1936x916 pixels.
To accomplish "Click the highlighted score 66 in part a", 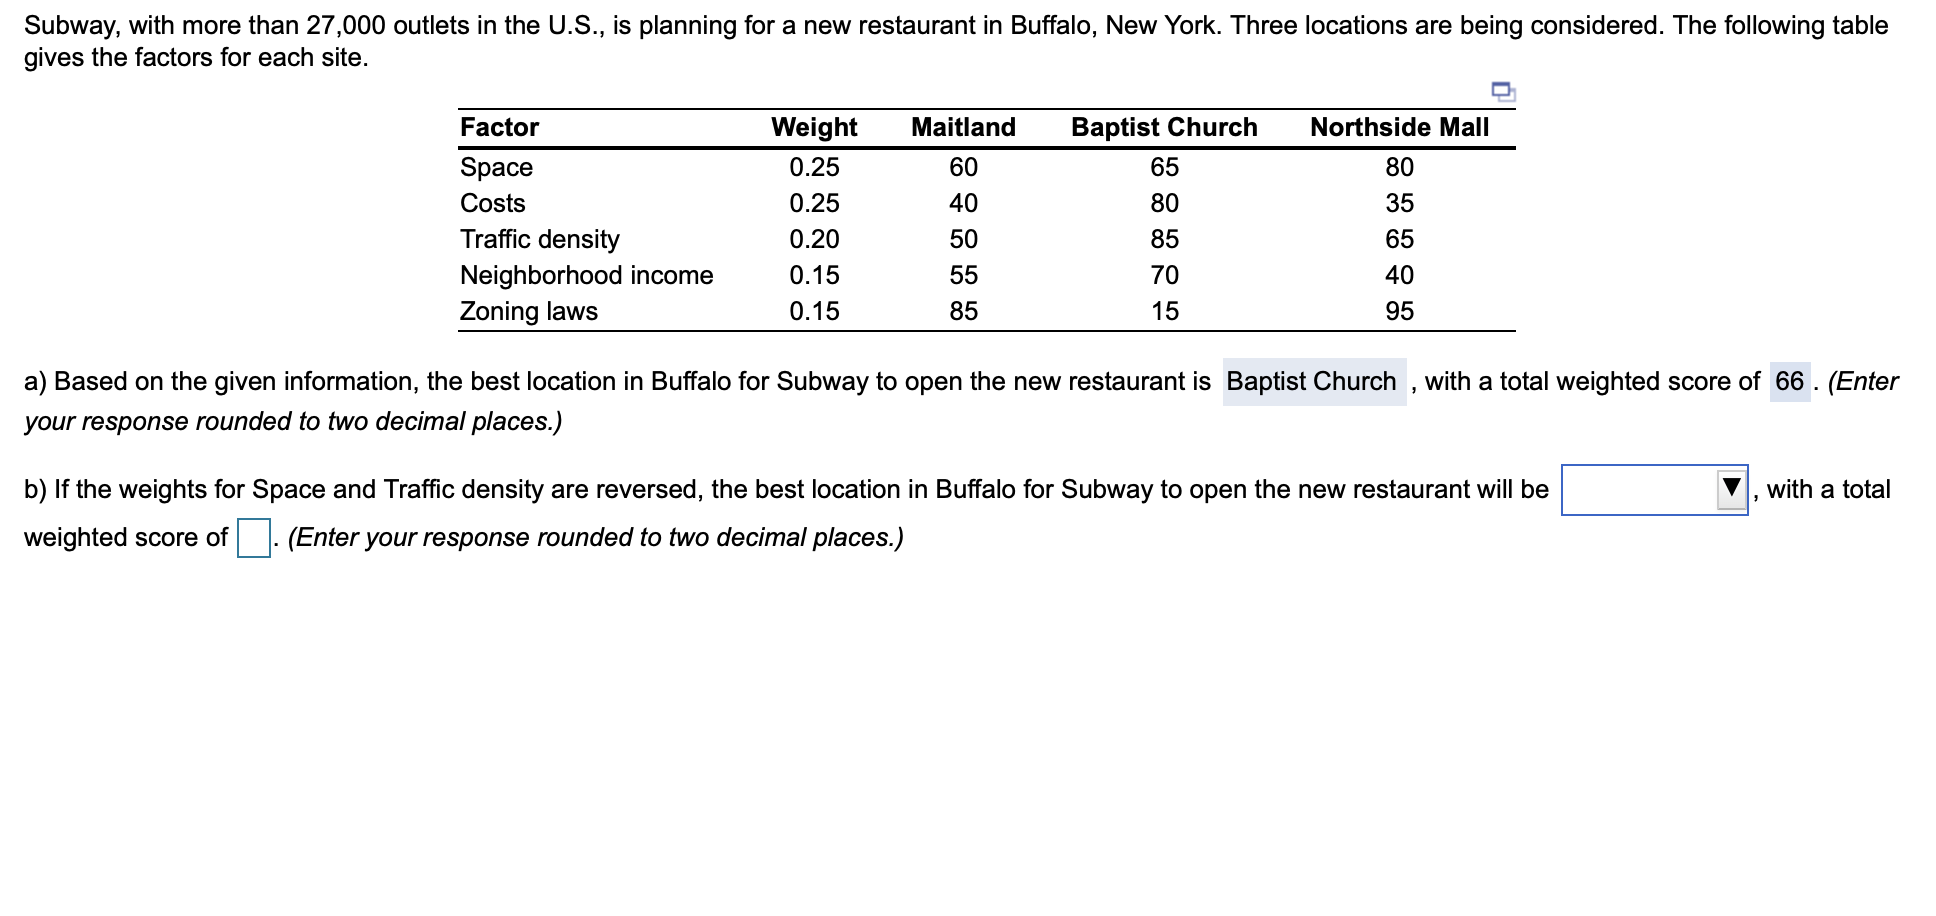I will 1788,381.
